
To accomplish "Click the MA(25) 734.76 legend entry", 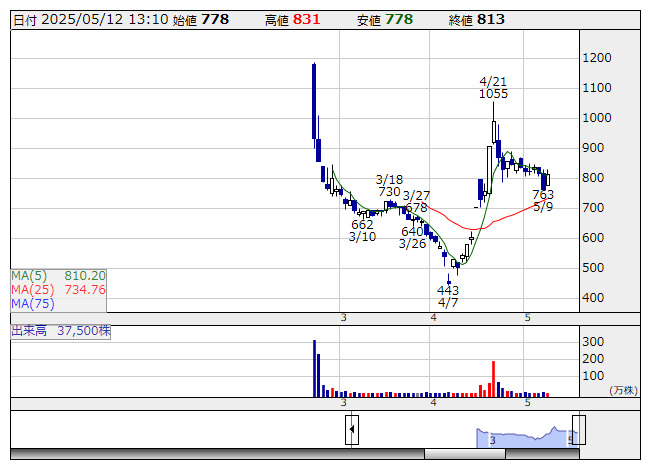I will (58, 290).
